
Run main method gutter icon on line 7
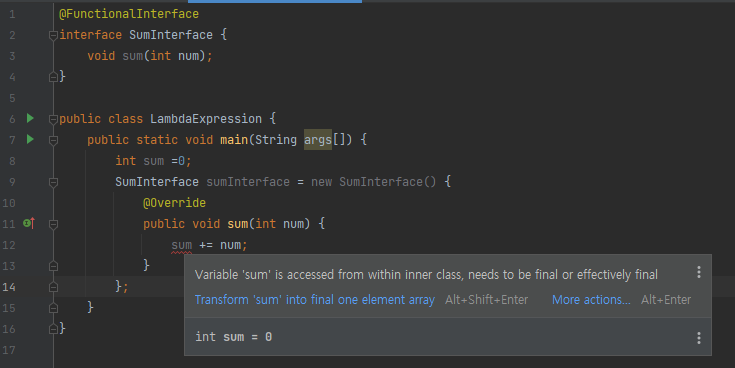(x=30, y=139)
